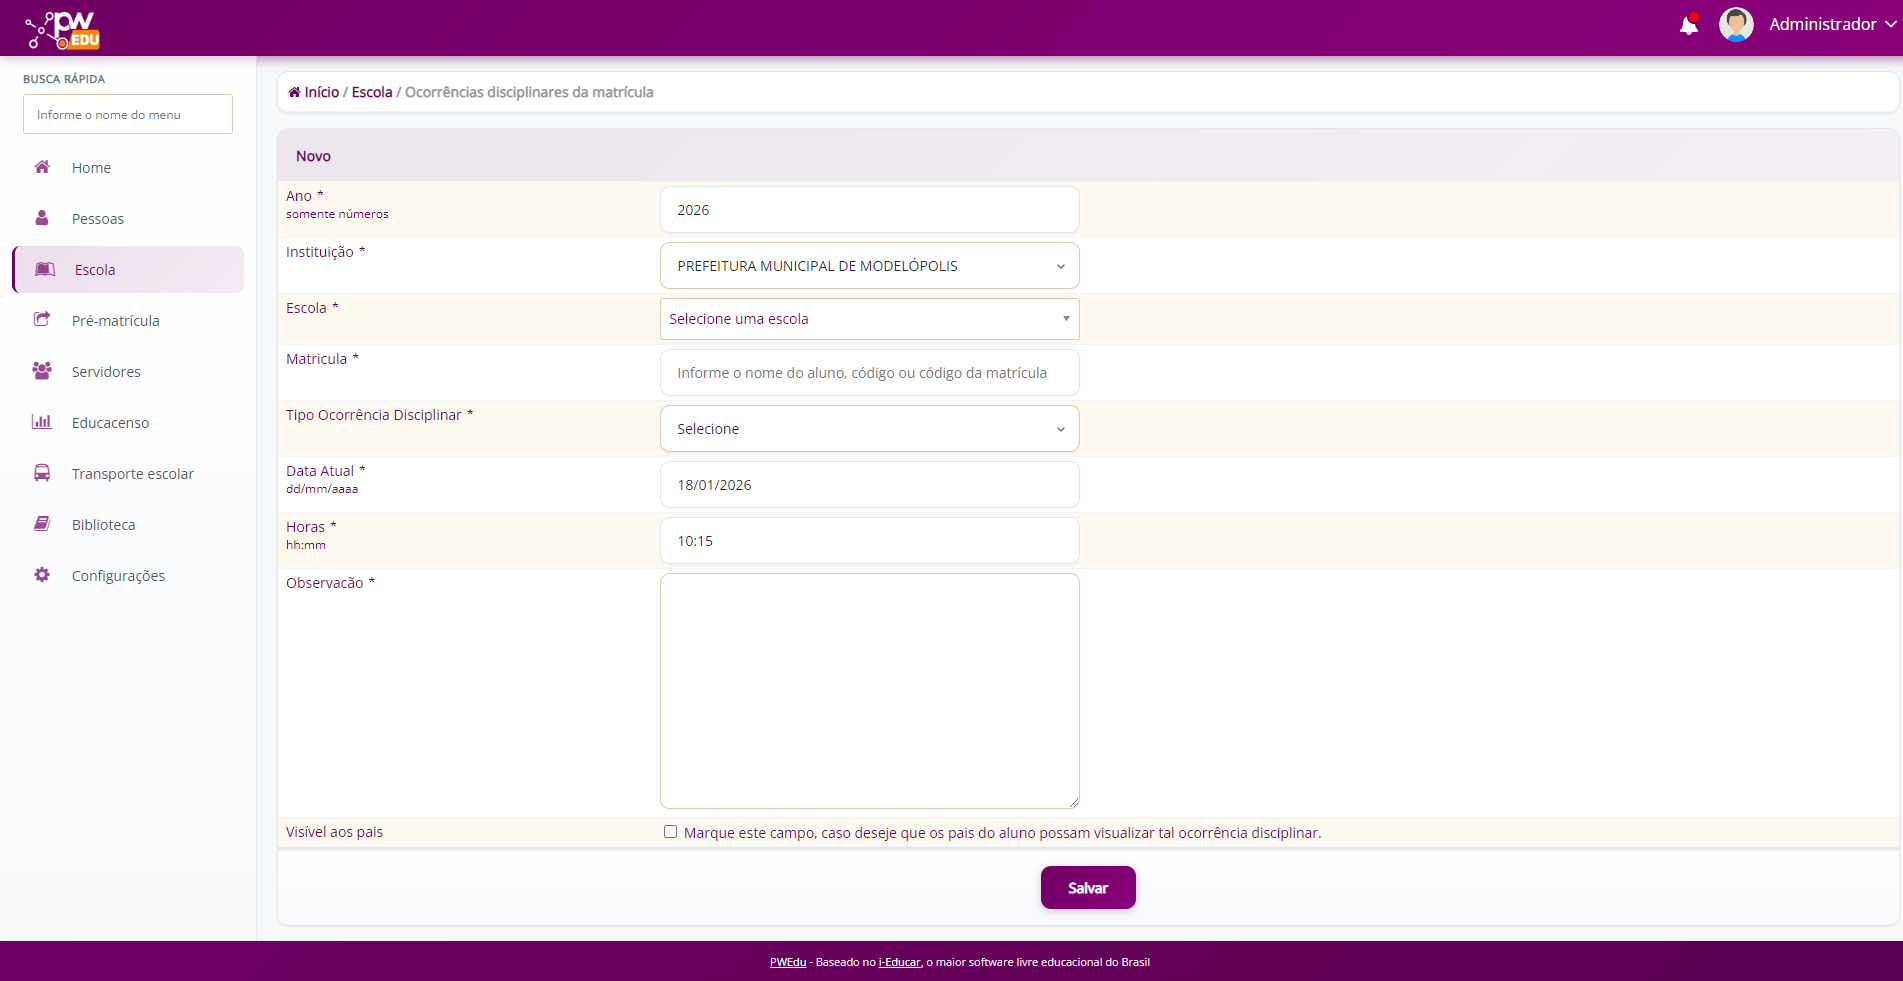Click the Observação text area
Viewport: 1903px width, 981px height.
869,690
